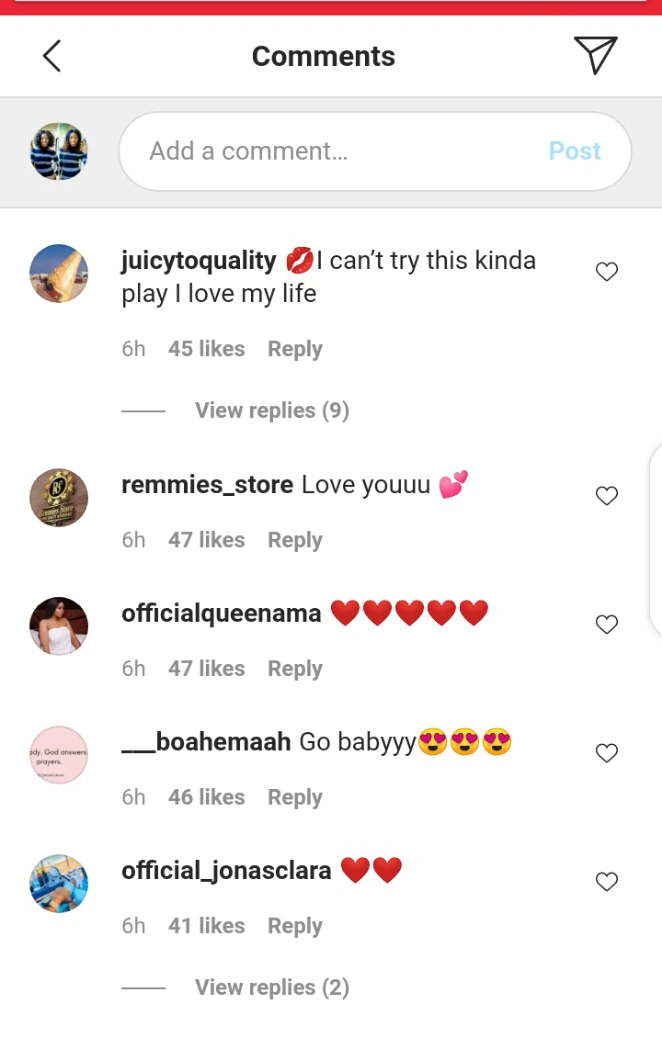
Task: Open remmies_store's profile avatar
Action: tap(59, 497)
